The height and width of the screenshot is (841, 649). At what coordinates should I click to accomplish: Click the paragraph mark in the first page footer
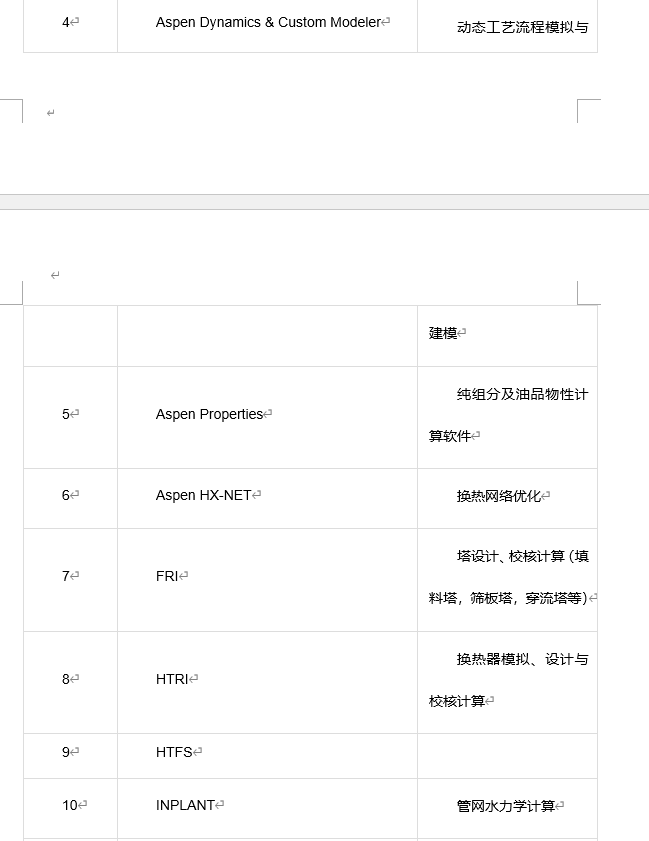(50, 113)
